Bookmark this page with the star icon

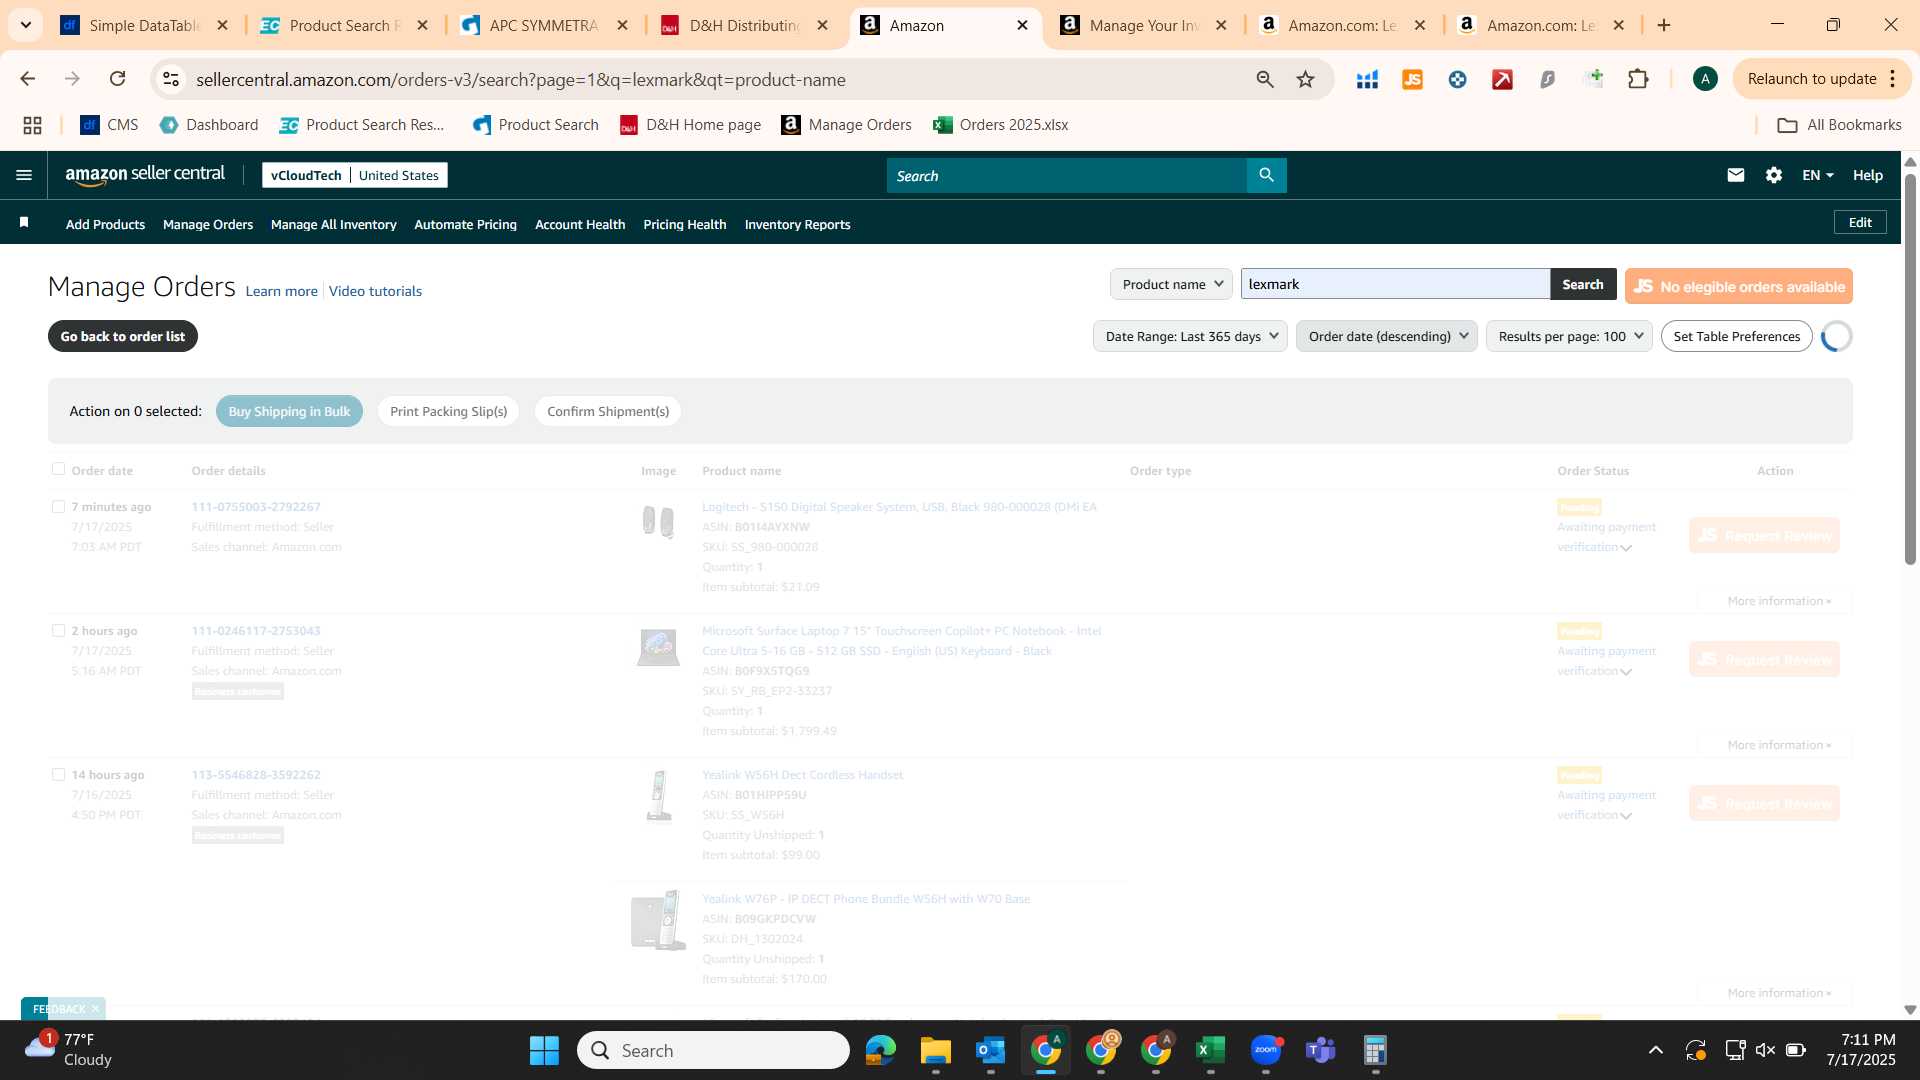[1305, 79]
